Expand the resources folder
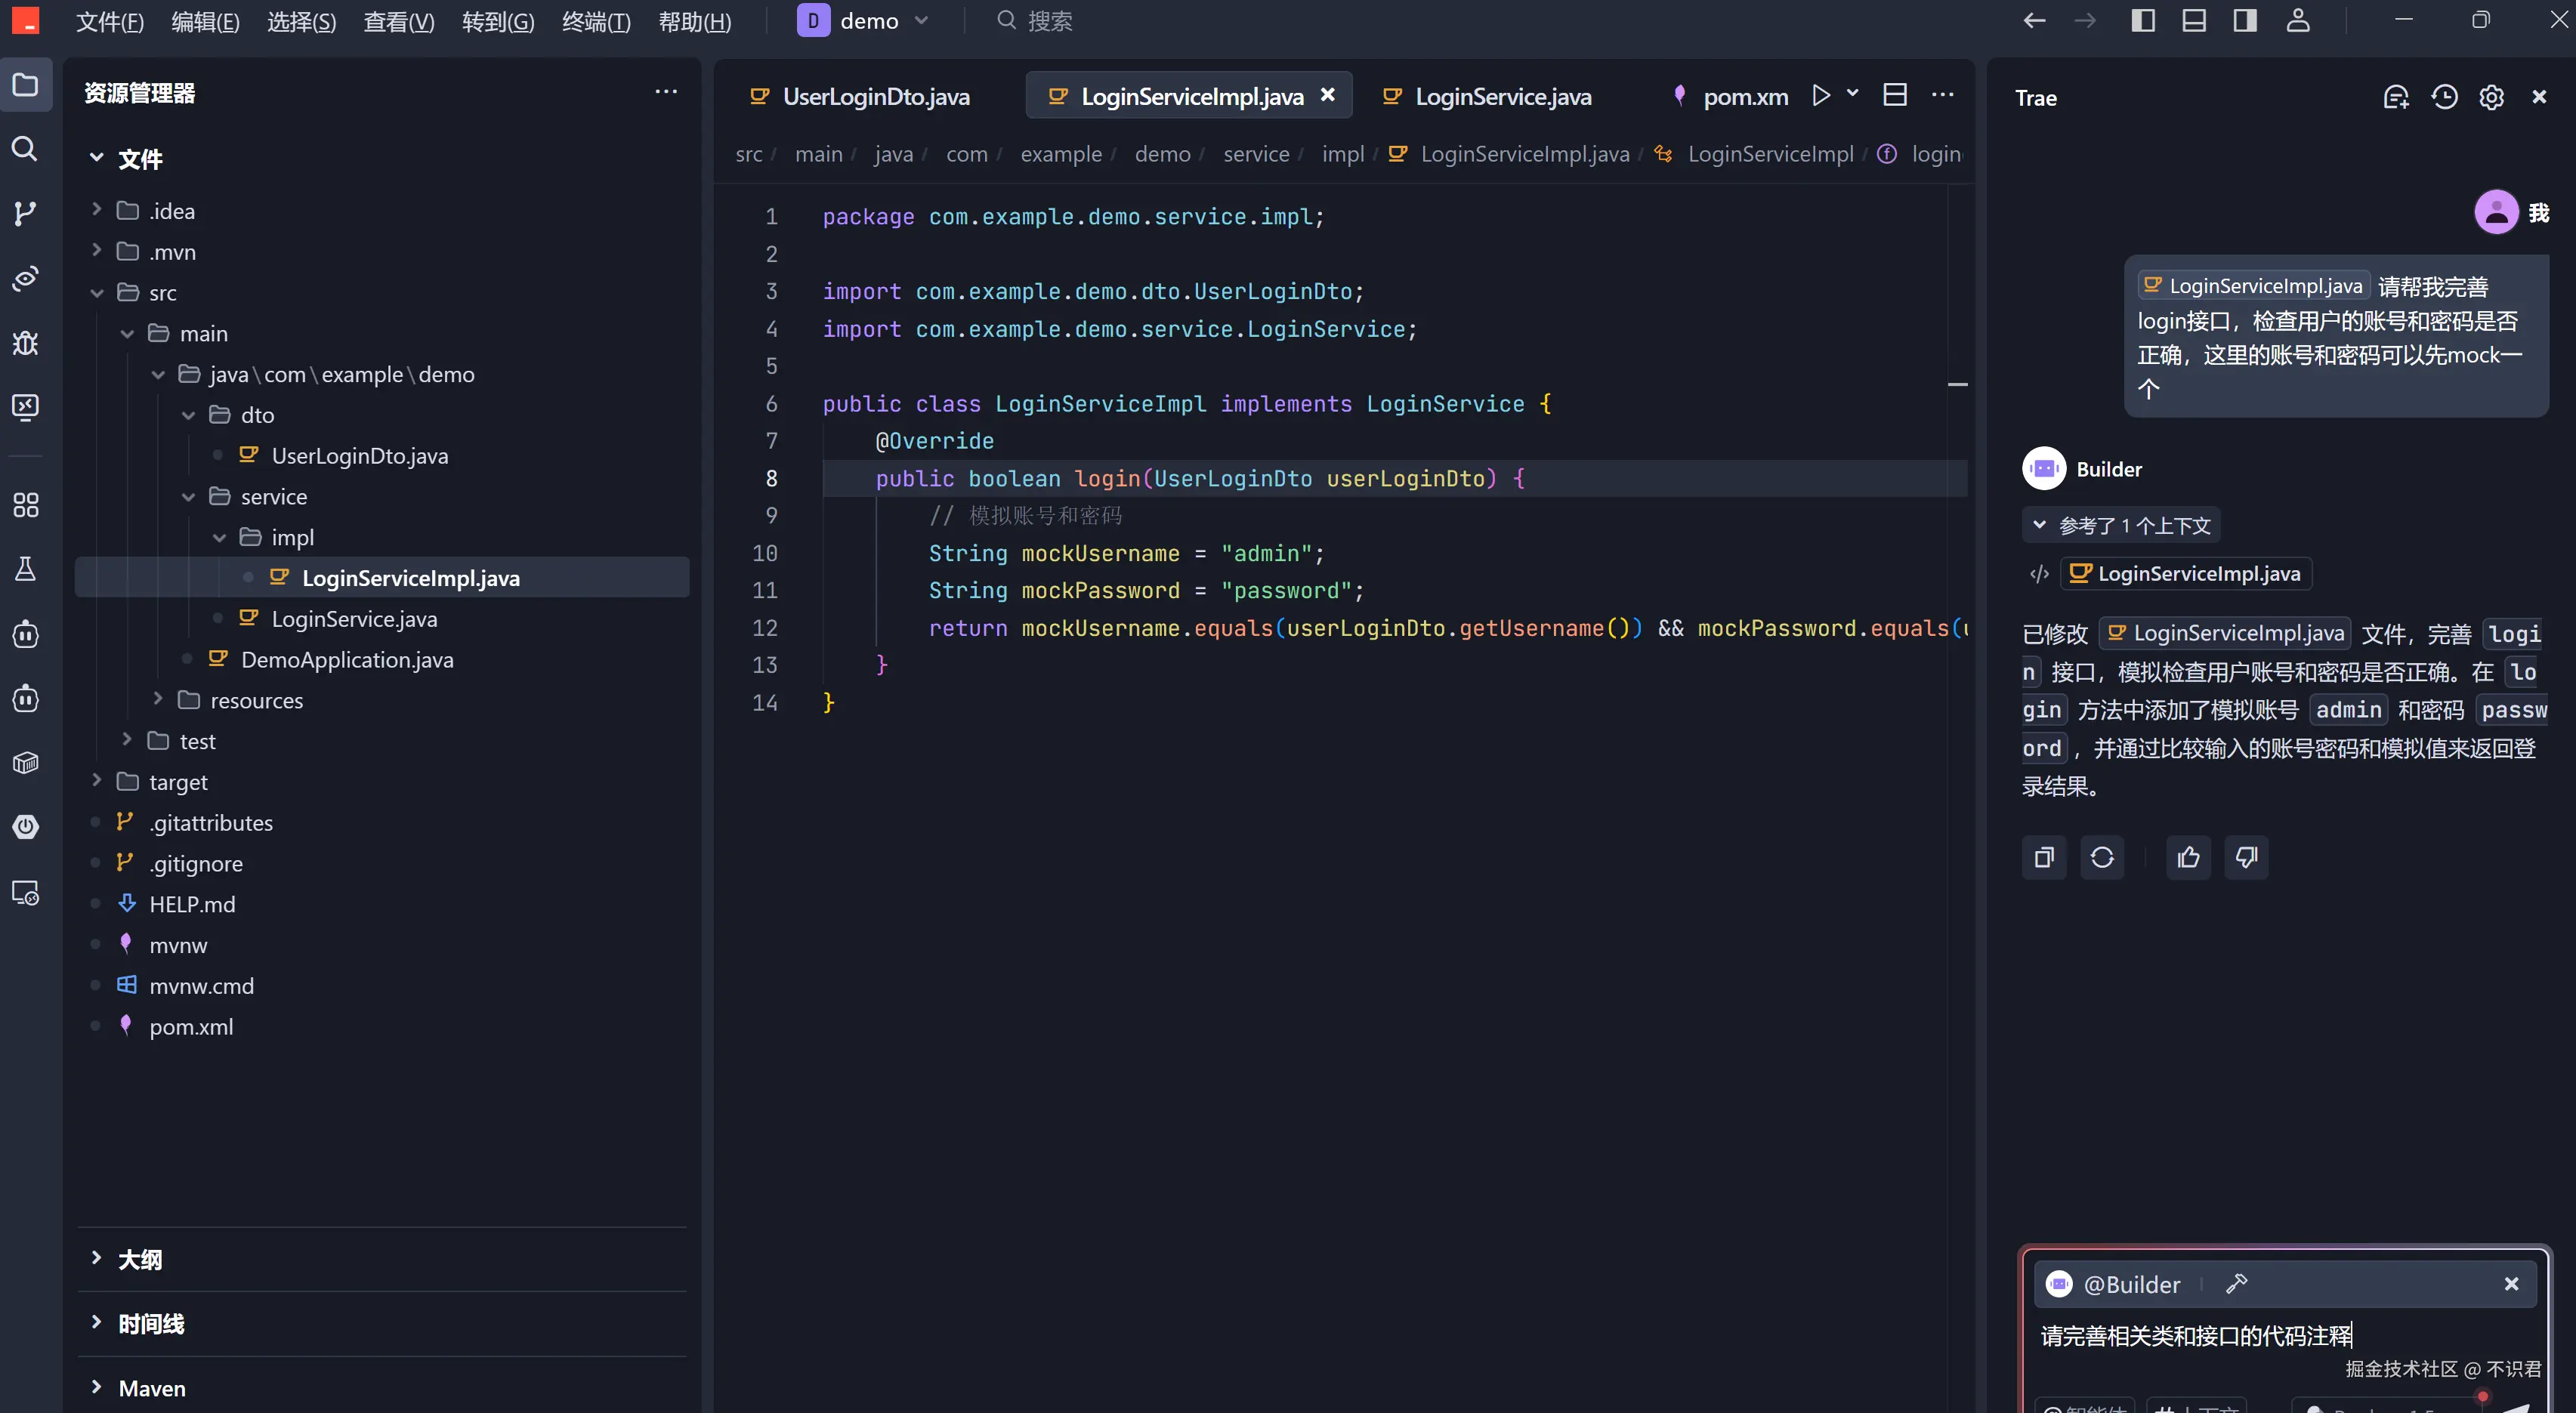Screen dimensions: 2576x1413 [256, 700]
